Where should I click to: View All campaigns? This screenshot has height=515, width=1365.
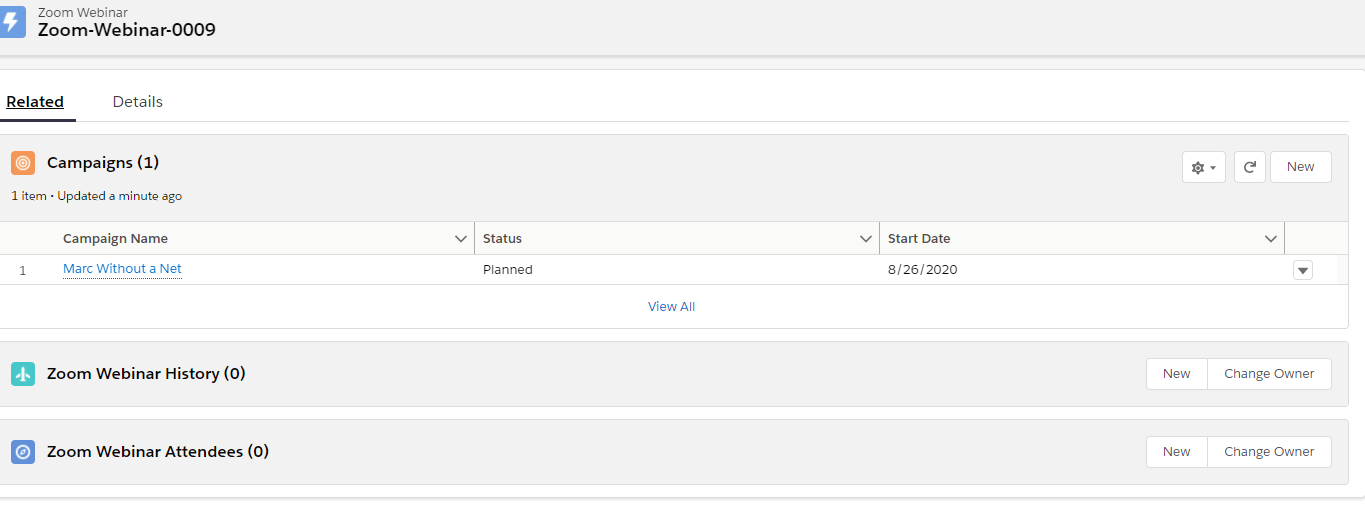671,307
